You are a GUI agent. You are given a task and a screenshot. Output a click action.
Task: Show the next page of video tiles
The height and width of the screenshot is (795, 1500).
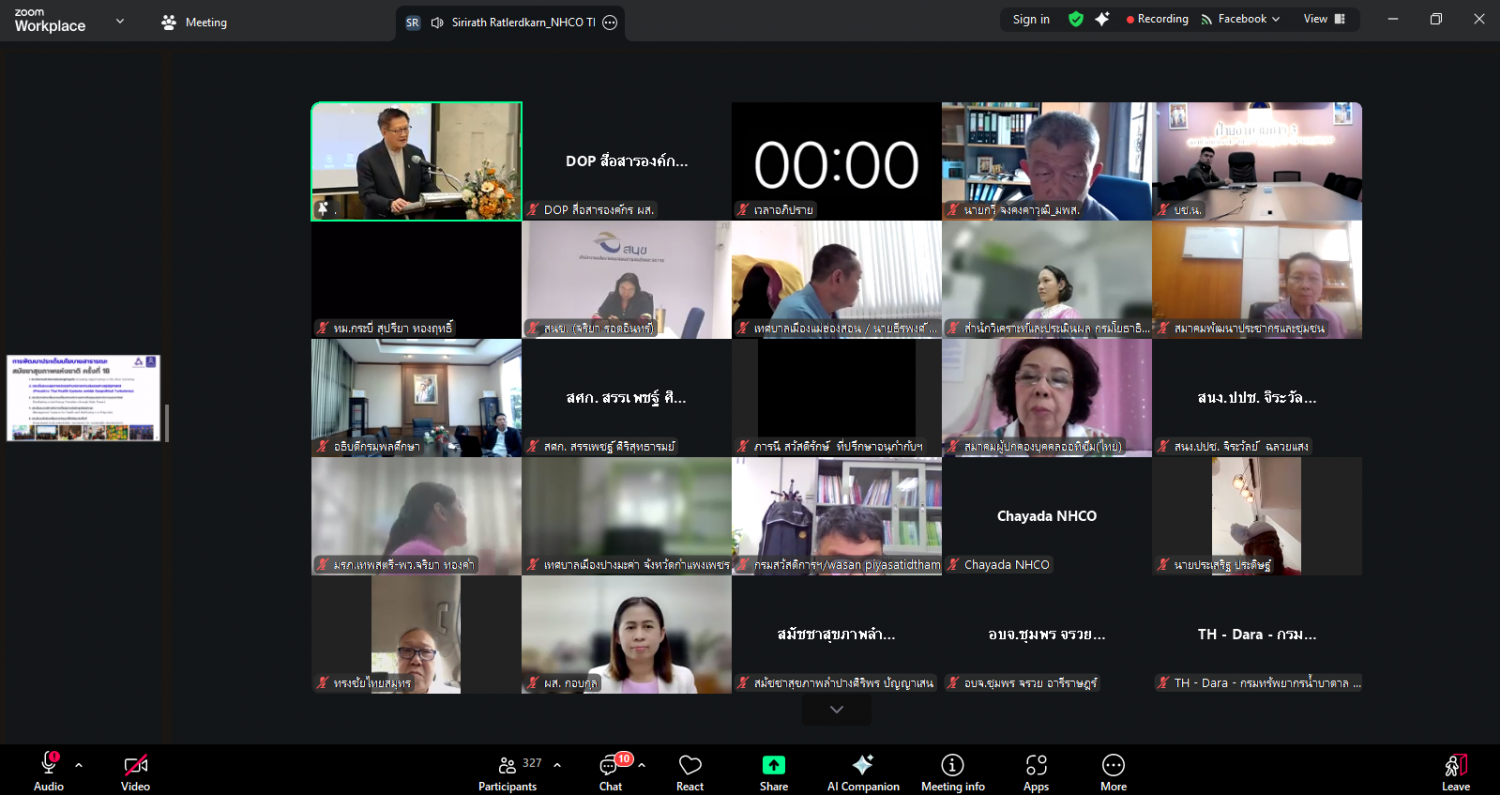coord(836,710)
